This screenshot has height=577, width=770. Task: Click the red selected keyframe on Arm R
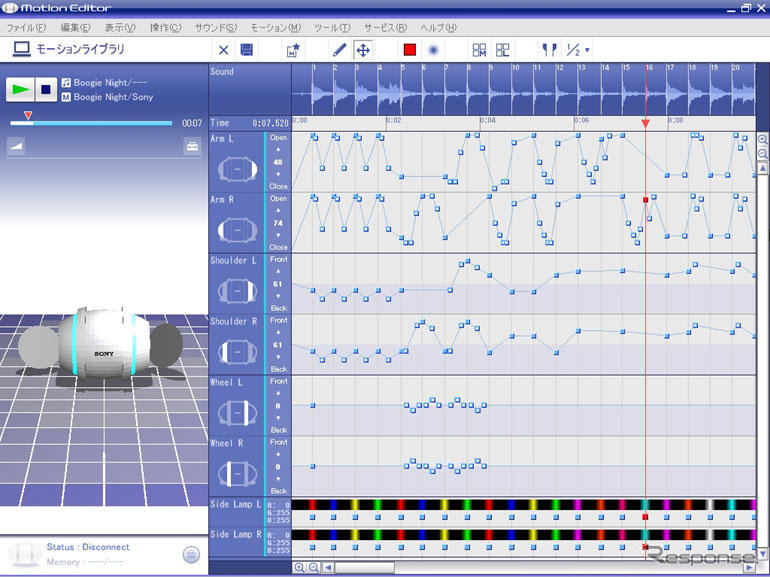645,199
